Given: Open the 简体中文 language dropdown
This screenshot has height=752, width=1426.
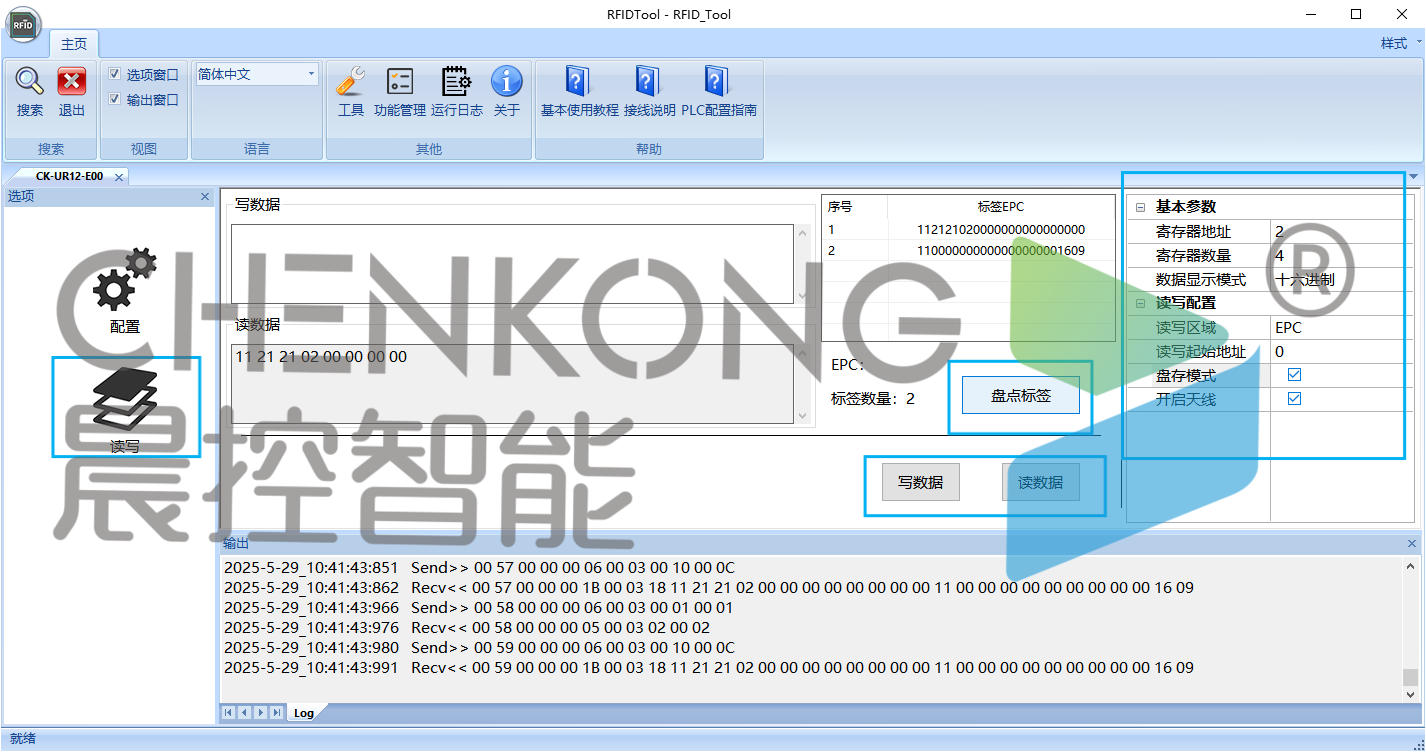Looking at the screenshot, I should point(311,74).
